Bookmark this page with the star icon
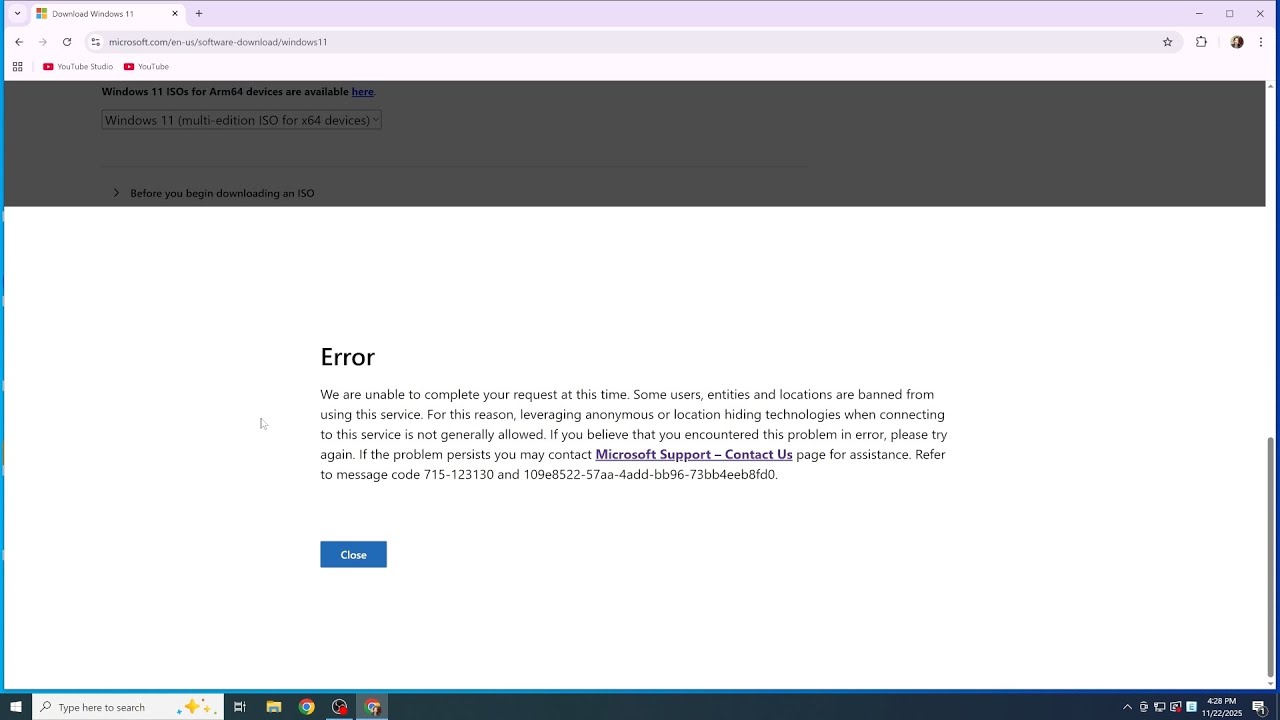Viewport: 1280px width, 720px height. pyautogui.click(x=1167, y=42)
